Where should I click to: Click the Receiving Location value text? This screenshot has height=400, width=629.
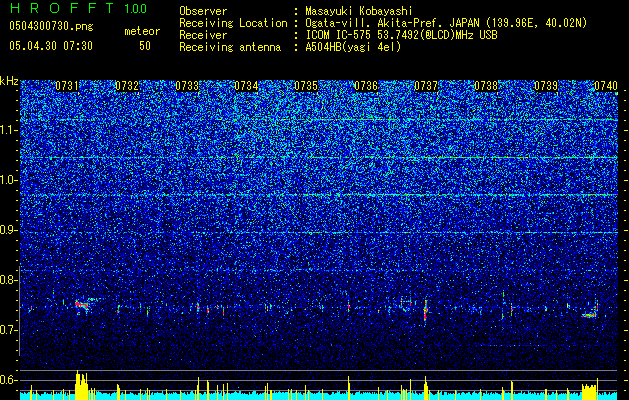pyautogui.click(x=446, y=23)
